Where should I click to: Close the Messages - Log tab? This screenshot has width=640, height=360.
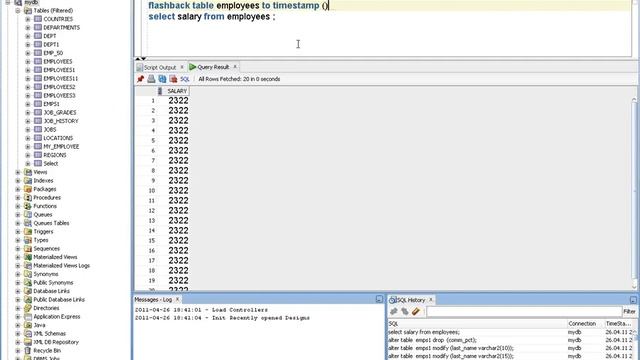pos(178,299)
